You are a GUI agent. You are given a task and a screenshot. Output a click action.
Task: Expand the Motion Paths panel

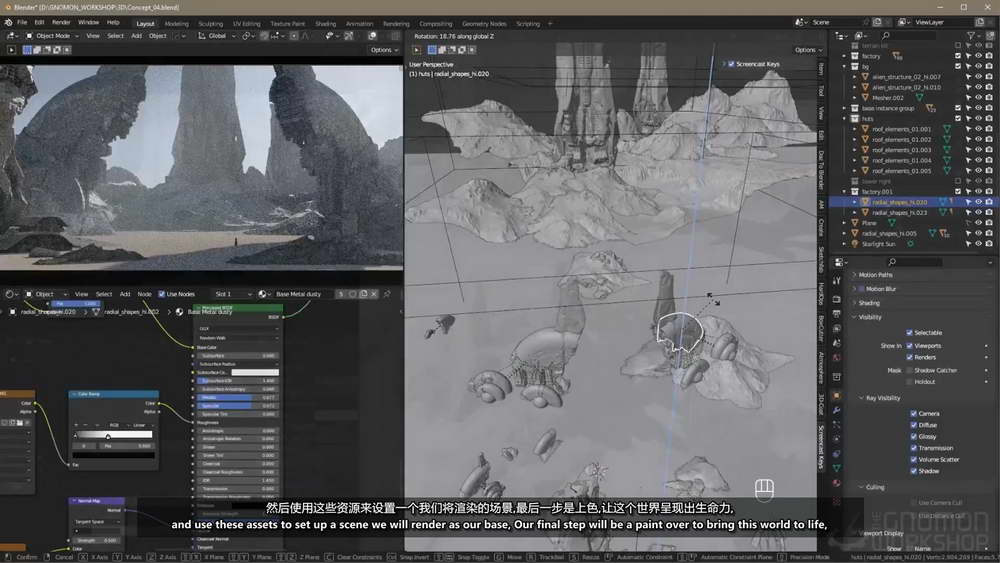click(x=875, y=275)
